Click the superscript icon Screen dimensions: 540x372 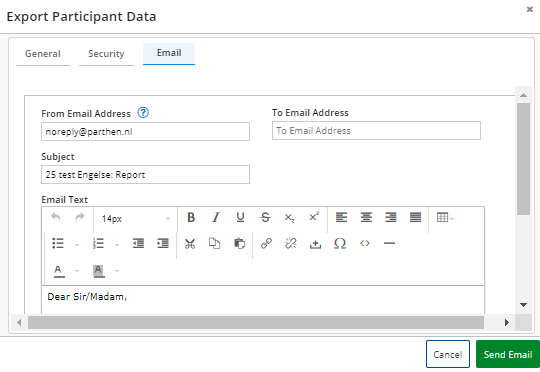(x=314, y=218)
